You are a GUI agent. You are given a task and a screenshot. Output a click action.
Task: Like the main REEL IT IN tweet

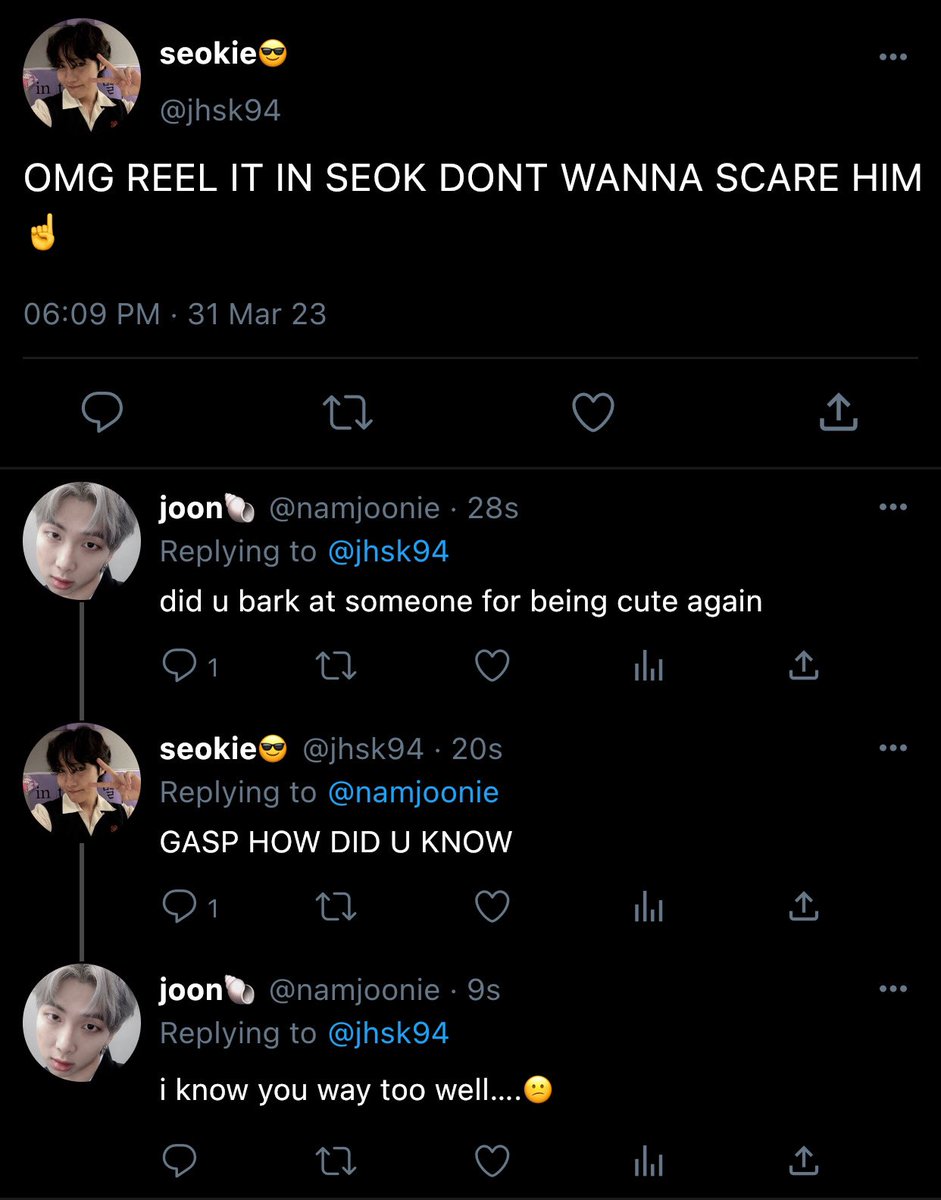coord(593,412)
